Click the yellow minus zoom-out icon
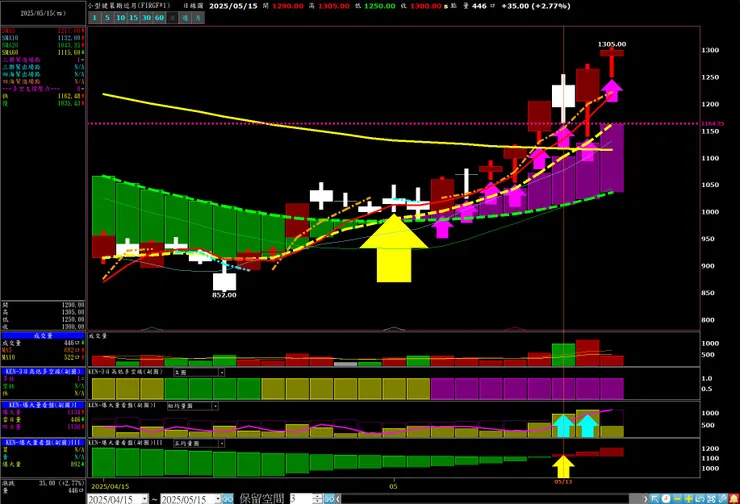 pos(677,499)
